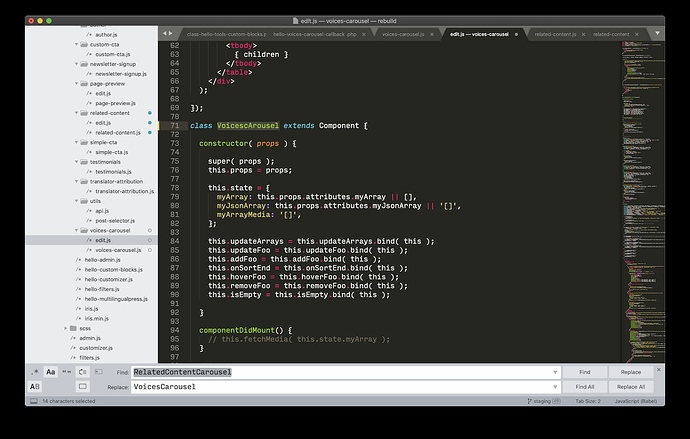Viewport: 690px width, 439px height.
Task: Open simple-cta.js file
Action: 111,152
